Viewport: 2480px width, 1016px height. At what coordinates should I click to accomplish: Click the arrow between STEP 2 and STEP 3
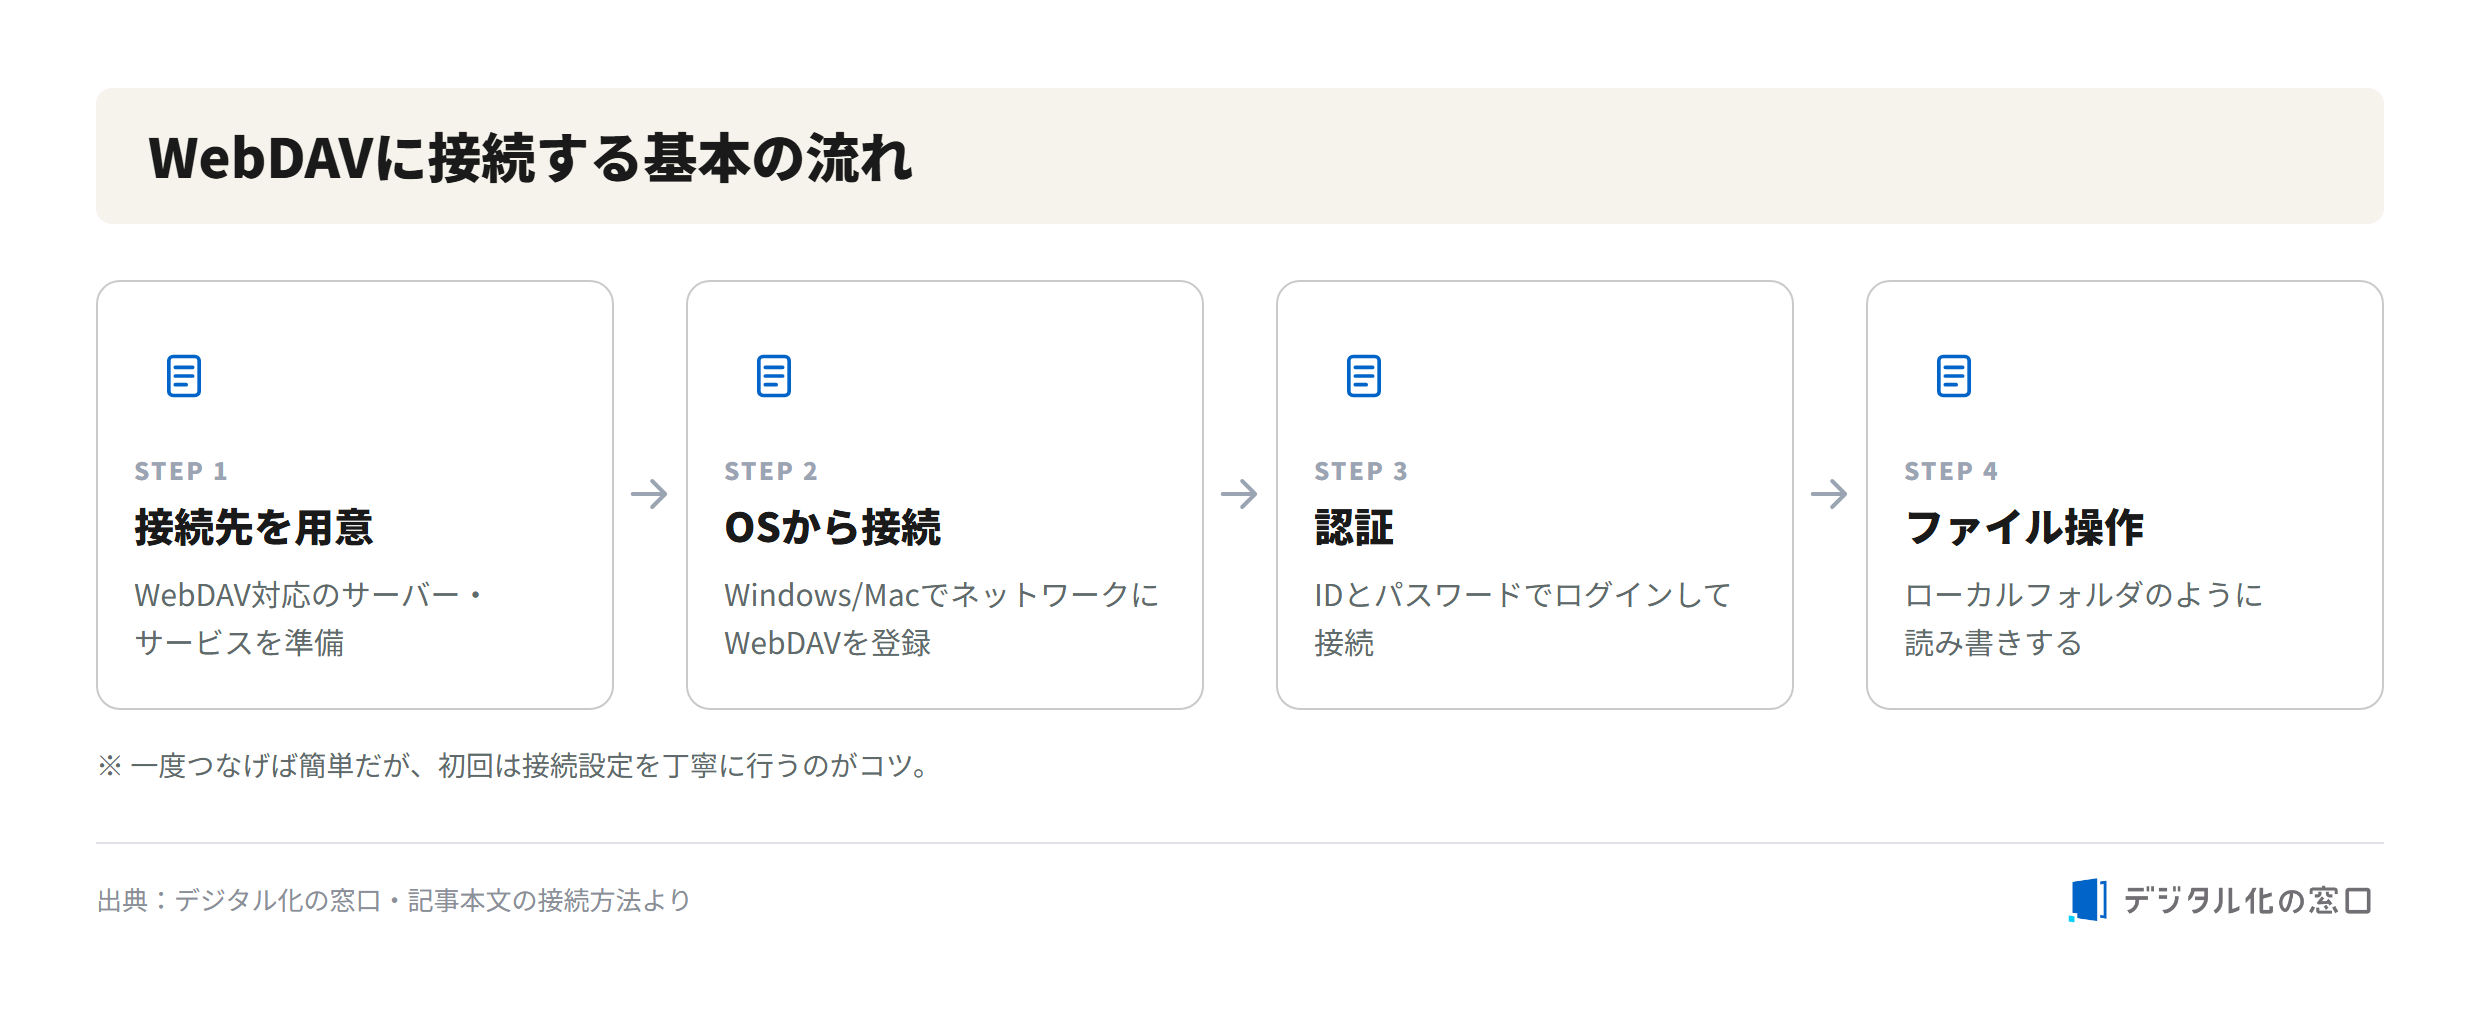(x=1240, y=494)
